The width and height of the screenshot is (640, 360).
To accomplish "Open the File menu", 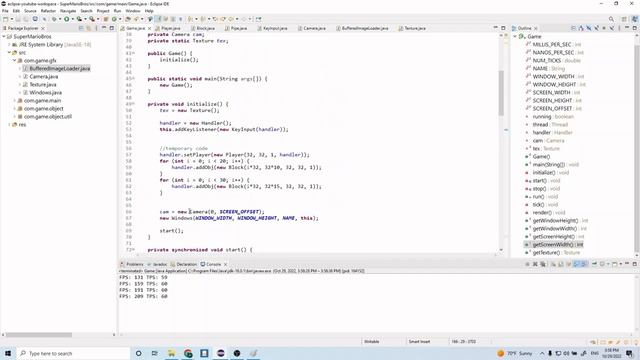I will pos(5,11).
